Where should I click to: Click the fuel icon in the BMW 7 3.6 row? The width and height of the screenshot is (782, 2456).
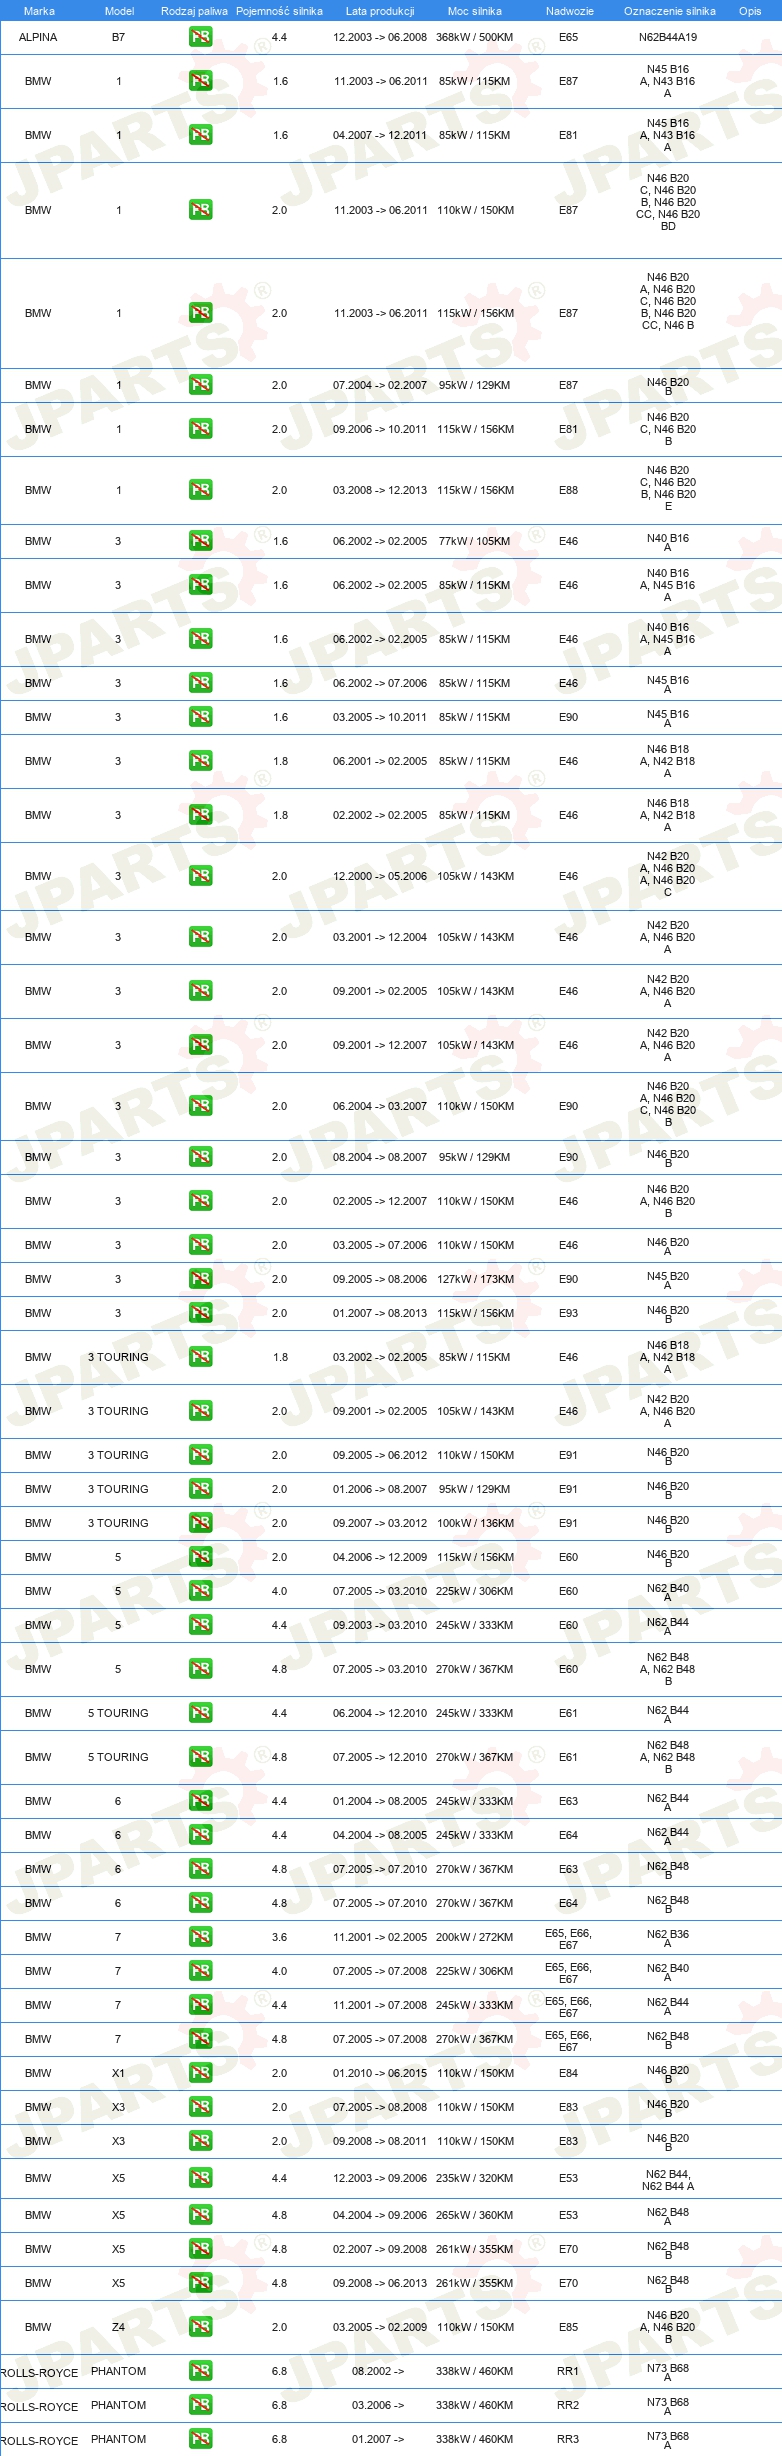(x=200, y=1937)
